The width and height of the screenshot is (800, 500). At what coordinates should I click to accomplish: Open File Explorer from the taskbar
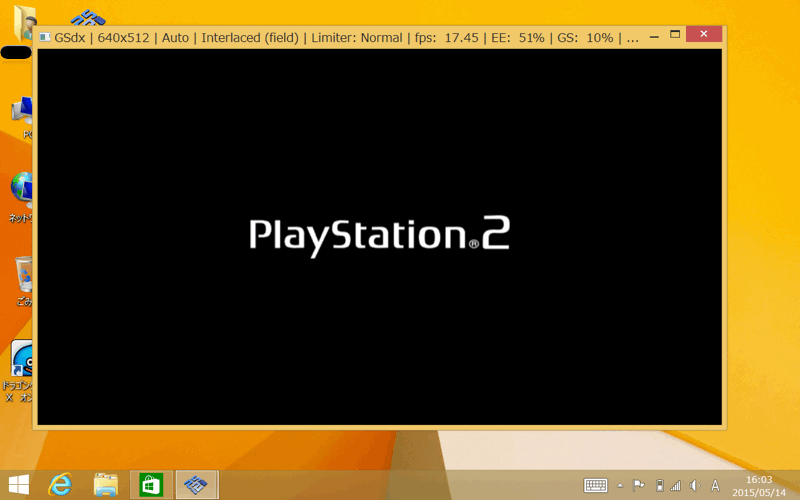[106, 485]
